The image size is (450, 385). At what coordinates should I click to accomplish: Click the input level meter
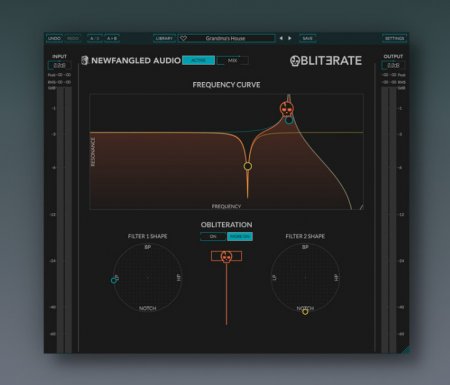pyautogui.click(x=64, y=219)
